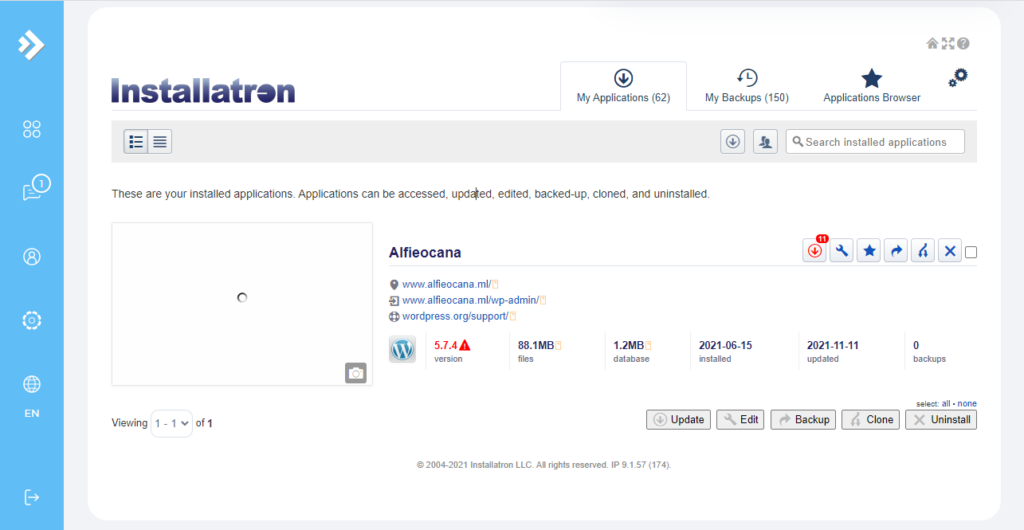Click the logout icon at the bottom of the sidebar
The height and width of the screenshot is (530, 1024).
(x=31, y=497)
